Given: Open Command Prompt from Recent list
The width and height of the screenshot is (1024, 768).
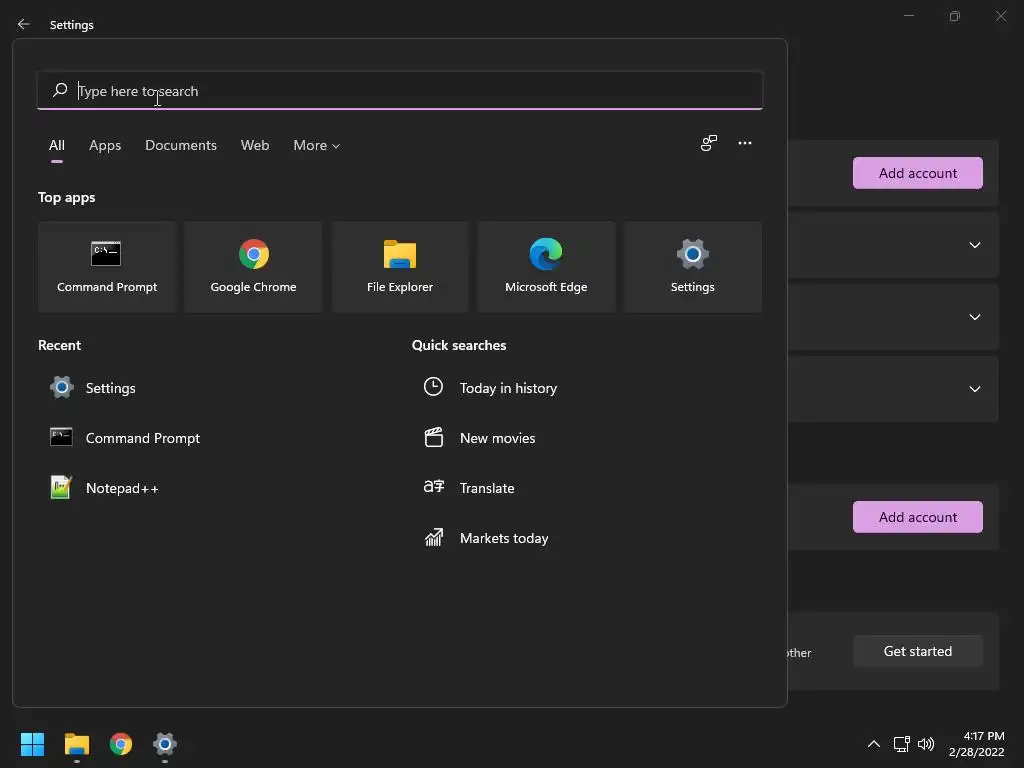Looking at the screenshot, I should (125, 438).
